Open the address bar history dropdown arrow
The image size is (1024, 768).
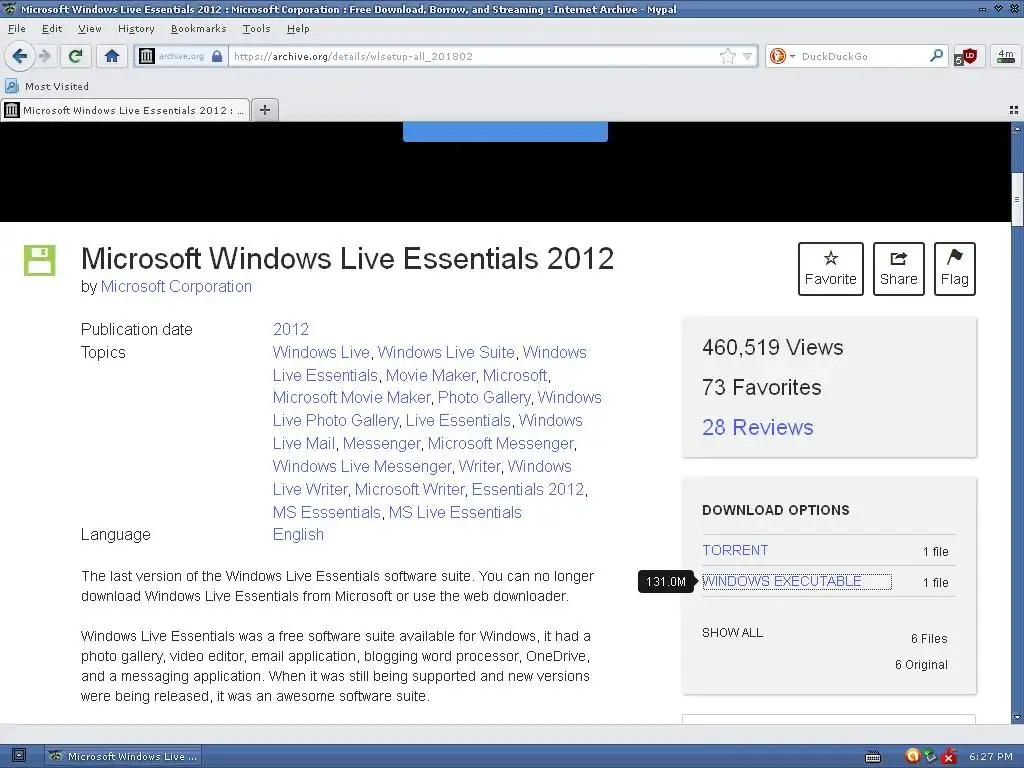click(748, 56)
